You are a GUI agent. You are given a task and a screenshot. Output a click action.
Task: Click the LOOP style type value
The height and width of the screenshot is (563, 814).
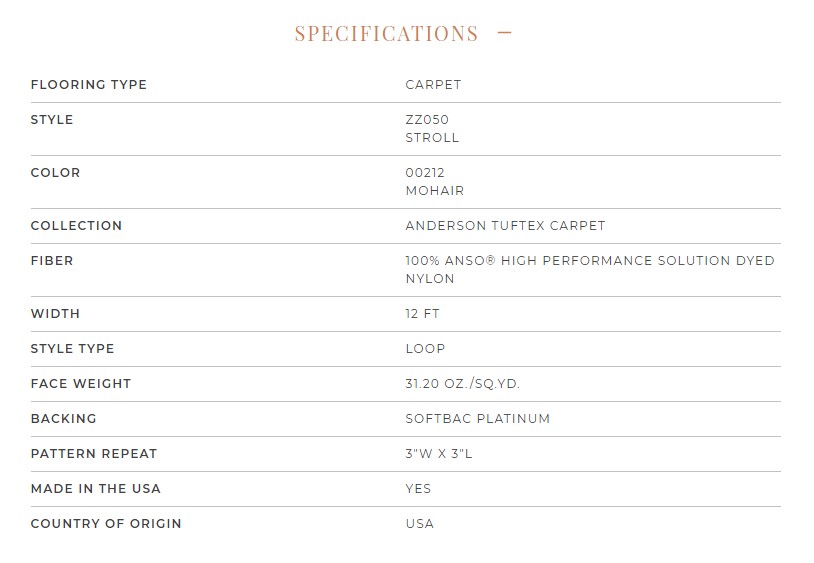[425, 349]
